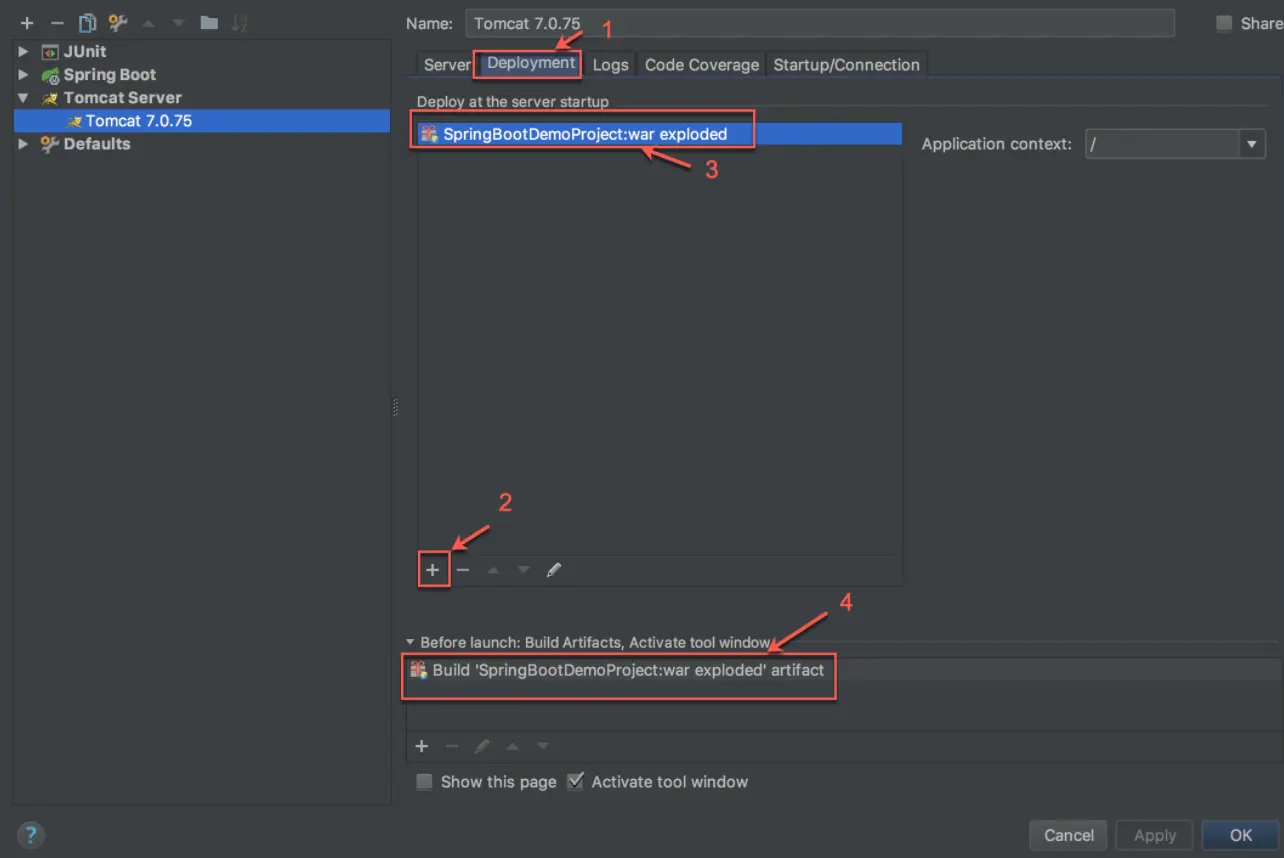This screenshot has width=1284, height=858.
Task: Select the JUnit tree item
Action: 85,51
